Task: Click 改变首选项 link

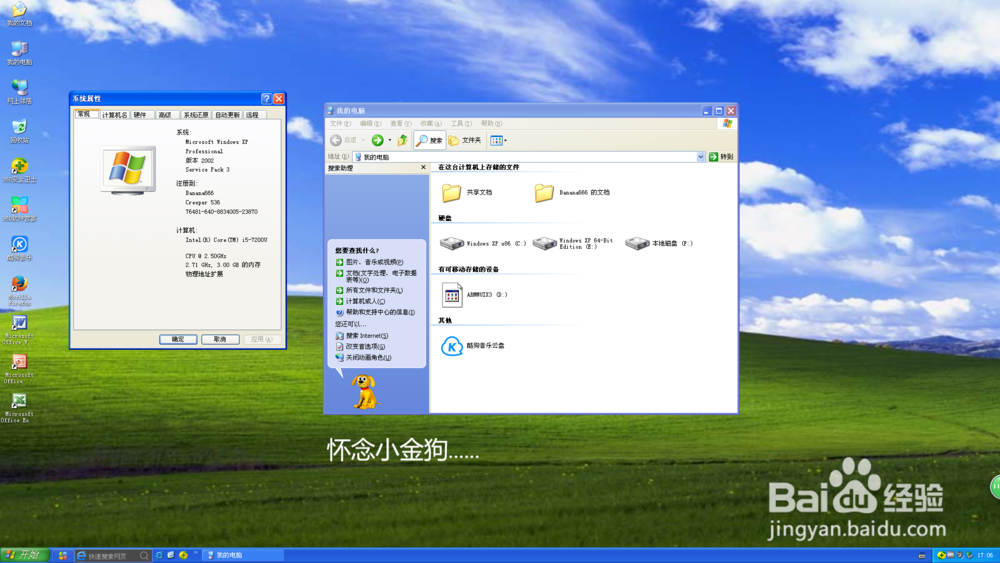Action: click(x=360, y=346)
